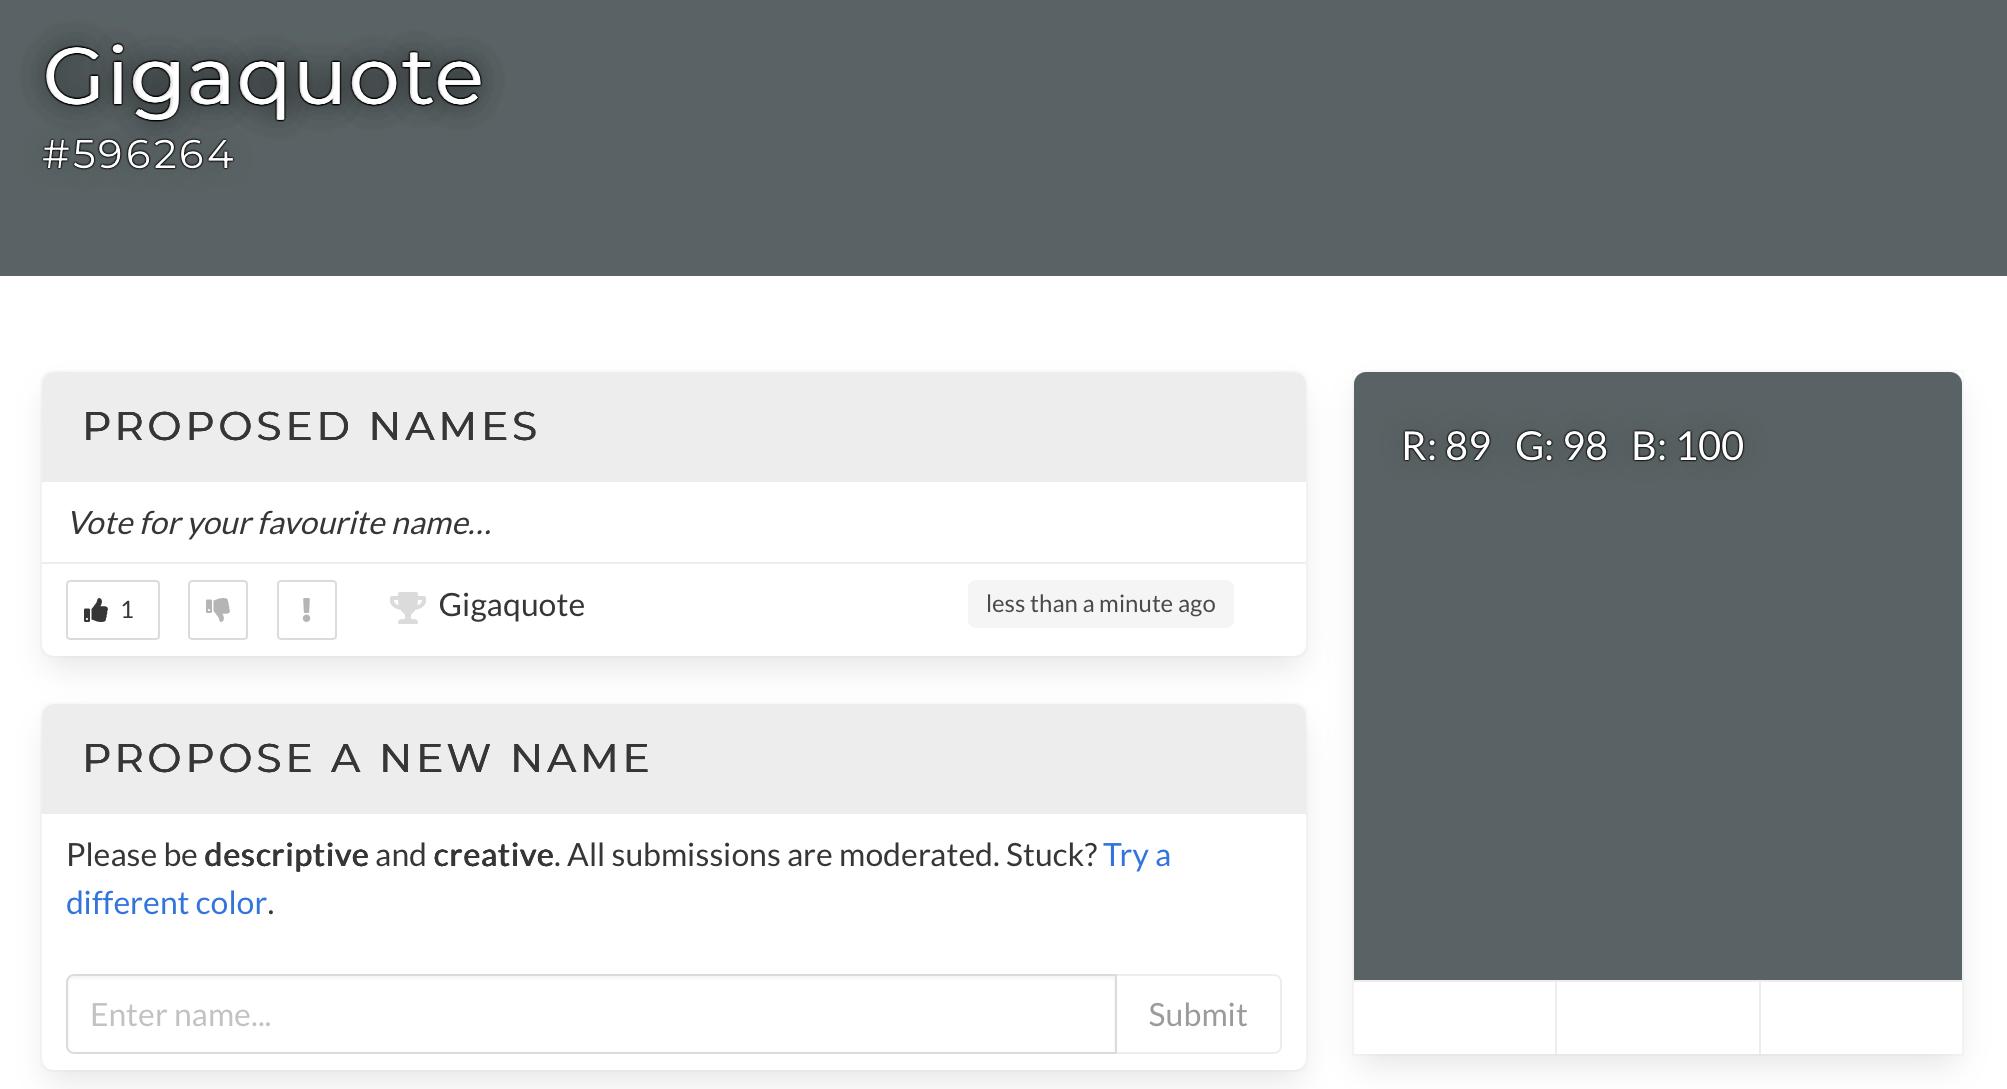Click the 'Proposed Names' section header
Image resolution: width=2007 pixels, height=1089 pixels.
[310, 427]
